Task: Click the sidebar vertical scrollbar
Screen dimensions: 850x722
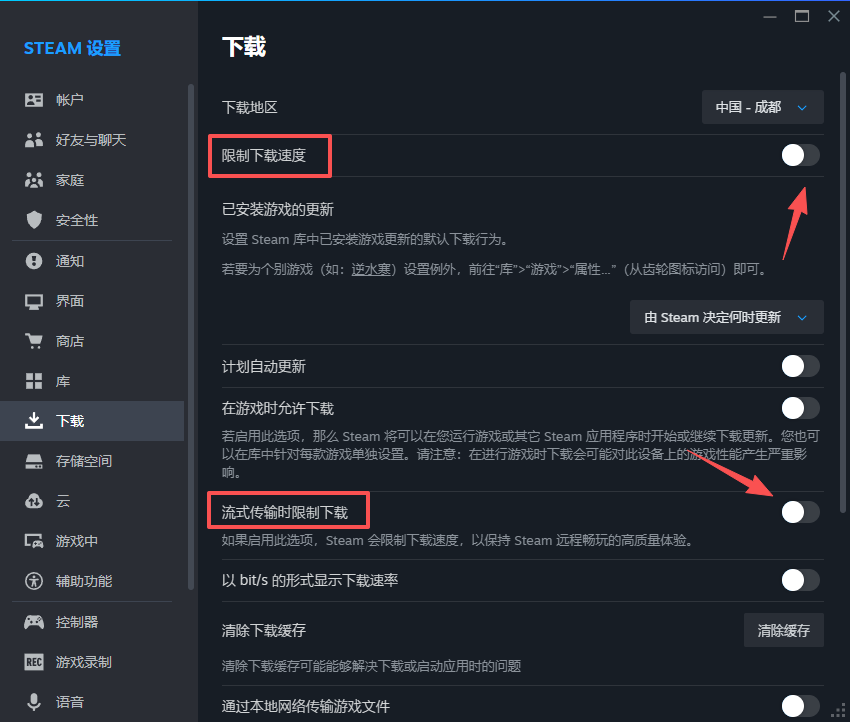Action: 191,340
